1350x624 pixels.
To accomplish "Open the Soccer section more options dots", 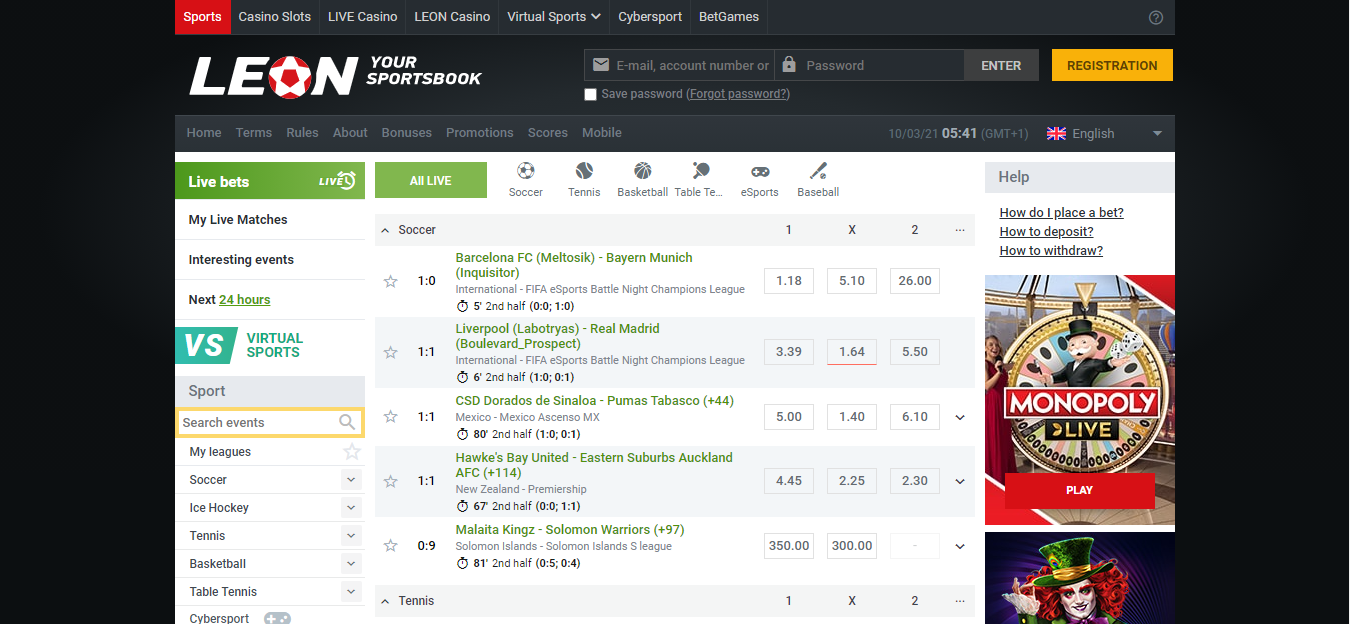I will (x=960, y=230).
